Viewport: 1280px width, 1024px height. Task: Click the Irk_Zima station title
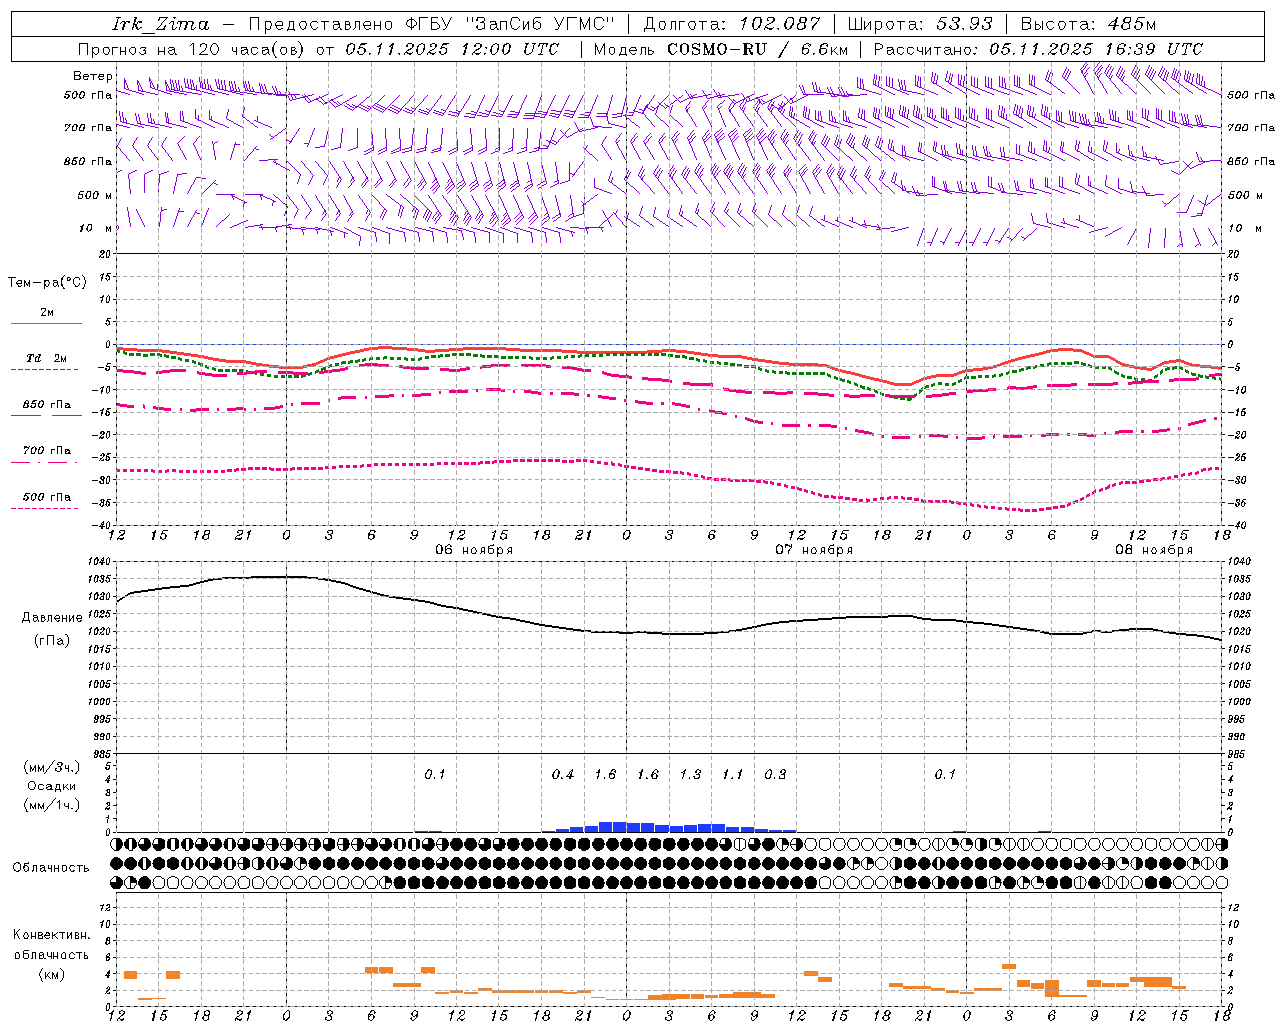[x=161, y=24]
